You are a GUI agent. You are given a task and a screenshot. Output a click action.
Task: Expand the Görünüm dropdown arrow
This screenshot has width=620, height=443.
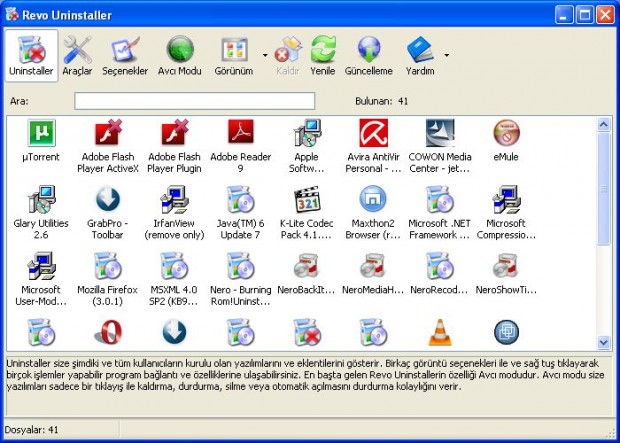pos(265,55)
